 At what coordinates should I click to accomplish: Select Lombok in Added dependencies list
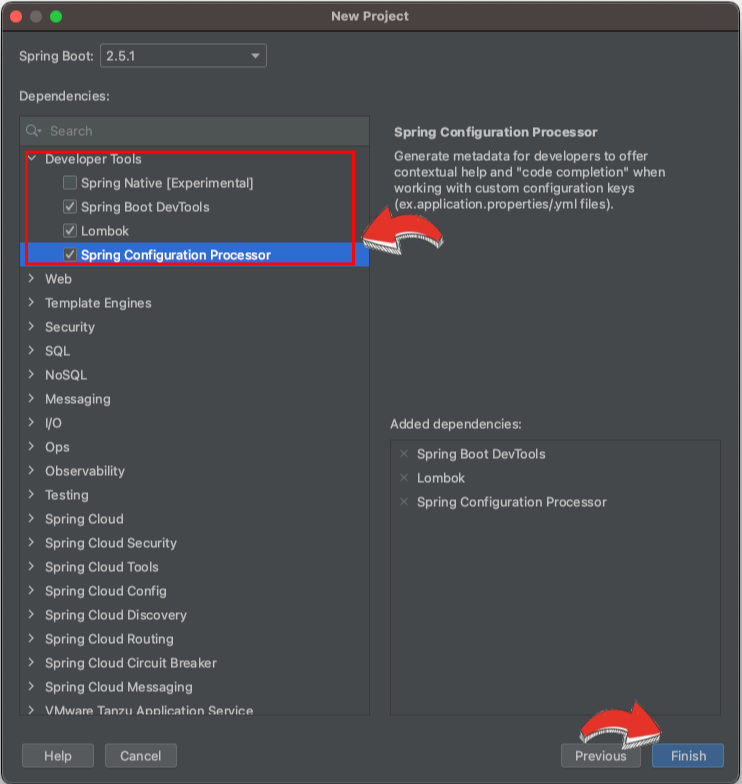coord(441,478)
